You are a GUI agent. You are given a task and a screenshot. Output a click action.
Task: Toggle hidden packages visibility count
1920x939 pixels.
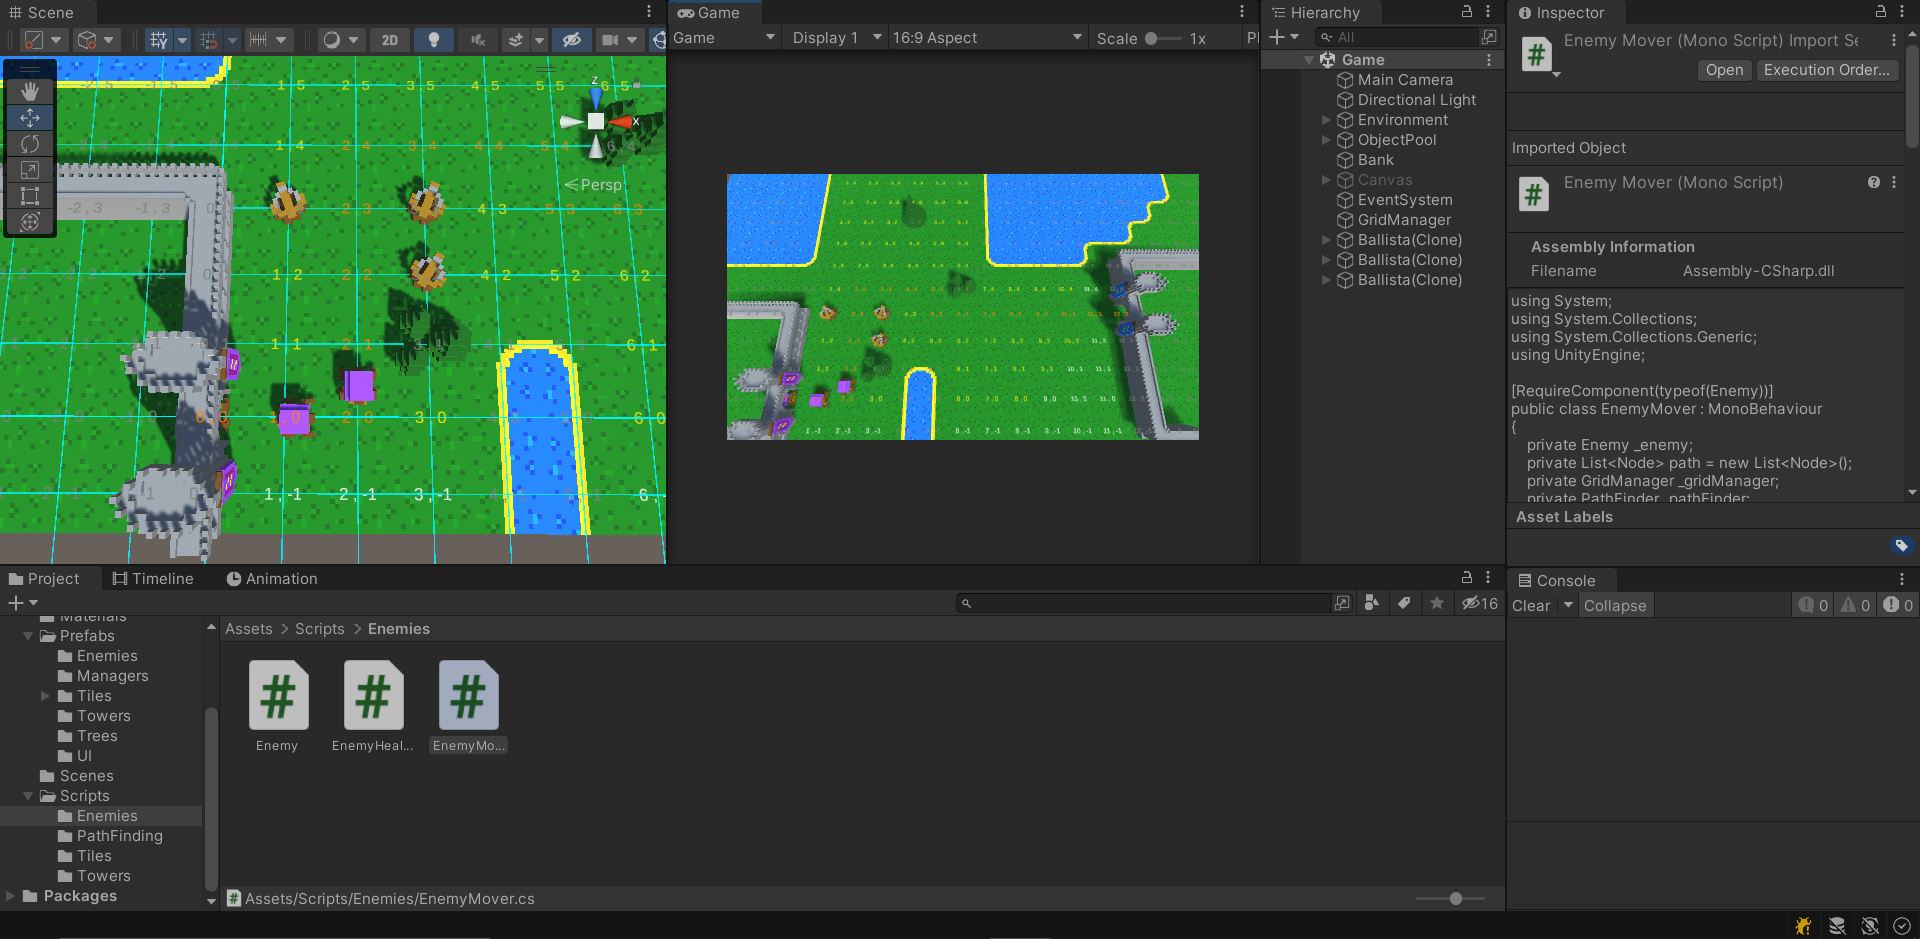tap(1480, 603)
